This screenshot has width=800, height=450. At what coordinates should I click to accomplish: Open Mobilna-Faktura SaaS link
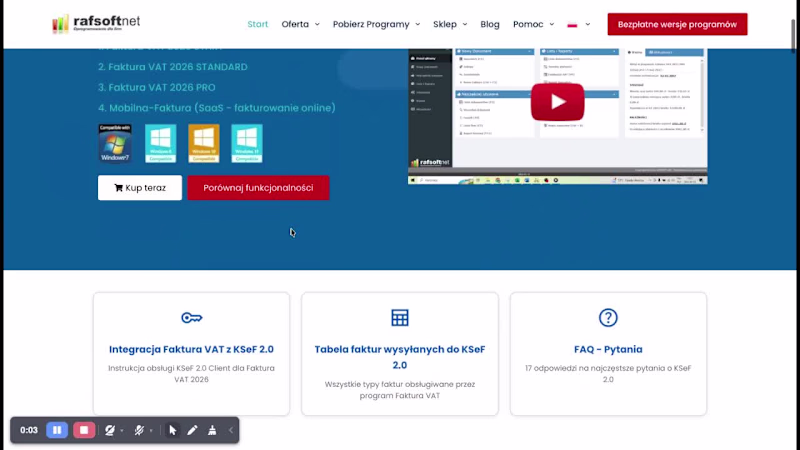217,108
